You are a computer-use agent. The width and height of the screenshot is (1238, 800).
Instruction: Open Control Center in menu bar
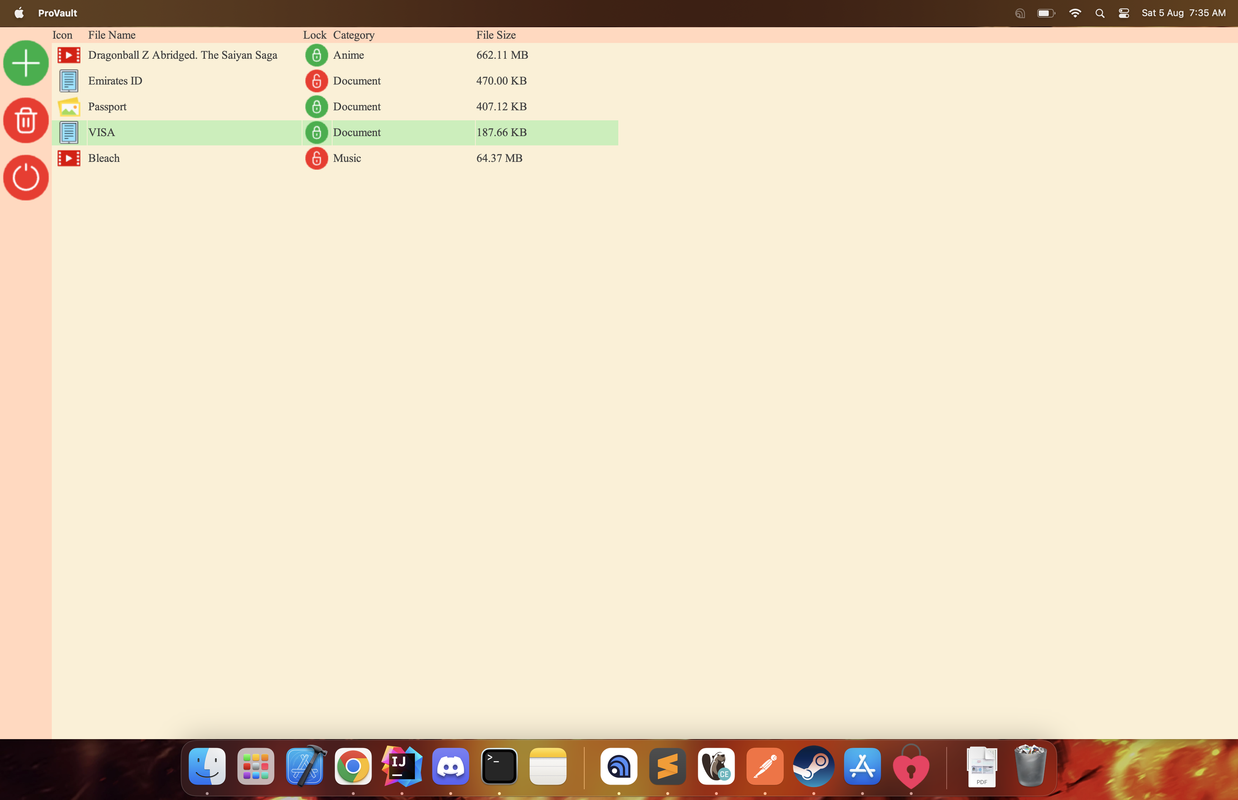[x=1124, y=13]
